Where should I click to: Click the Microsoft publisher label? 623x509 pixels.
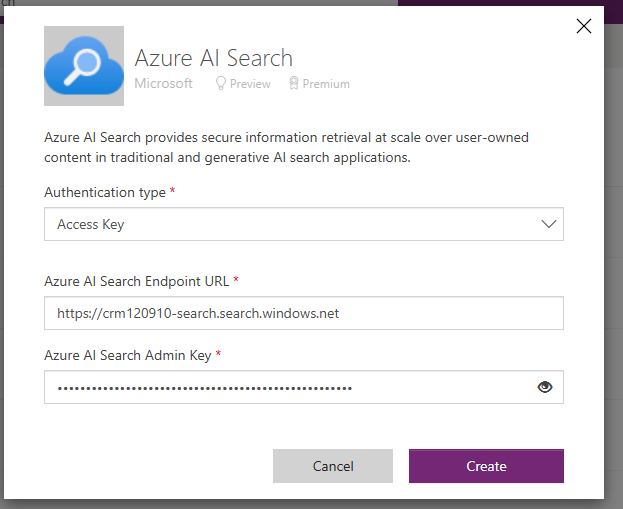[x=163, y=83]
